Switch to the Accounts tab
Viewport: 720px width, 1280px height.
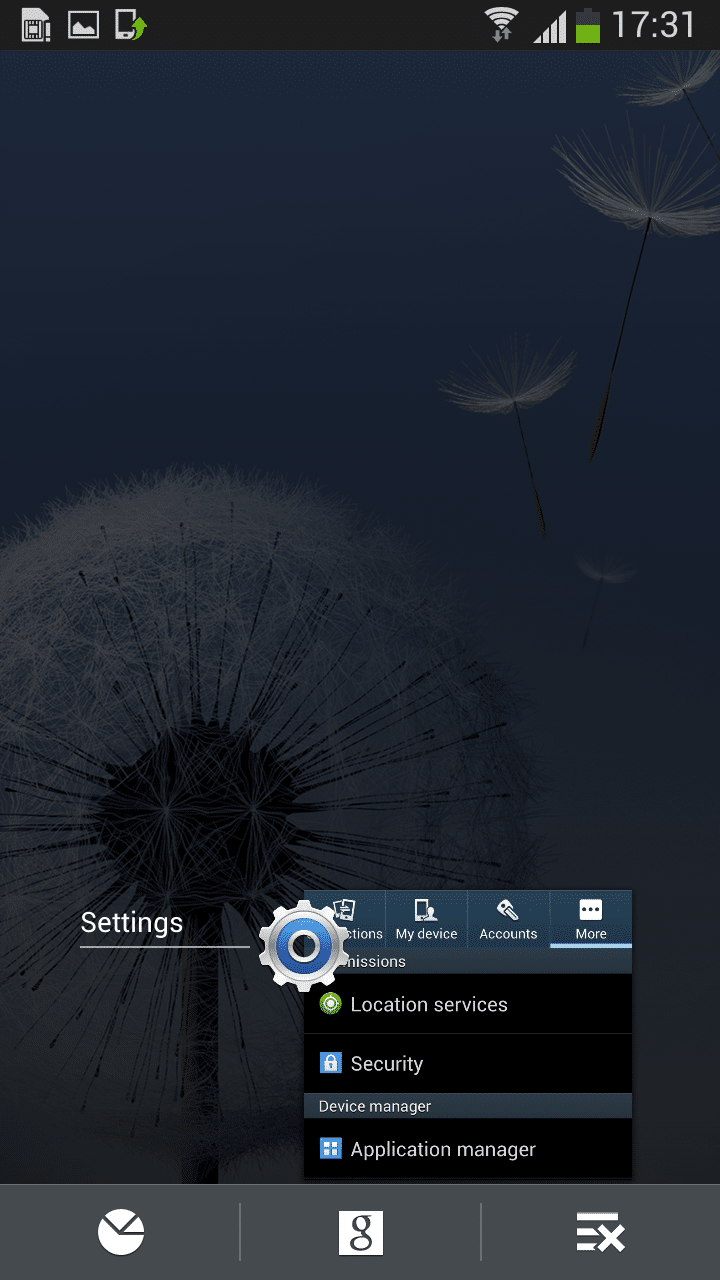tap(508, 918)
